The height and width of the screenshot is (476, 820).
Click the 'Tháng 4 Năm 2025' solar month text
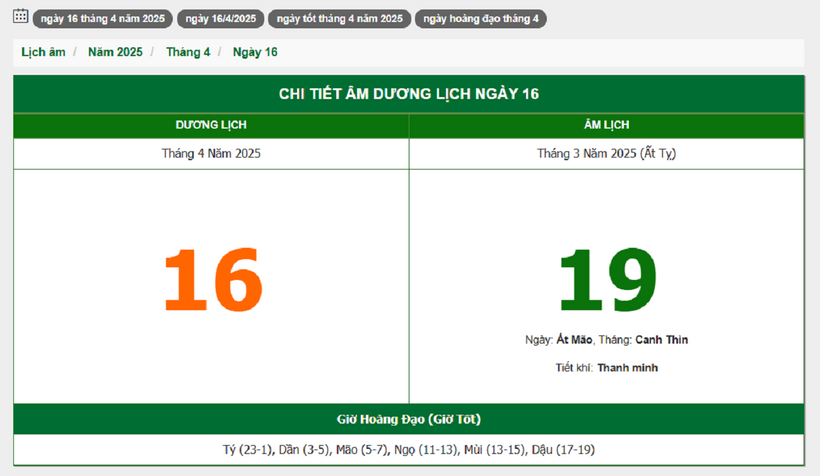point(211,153)
